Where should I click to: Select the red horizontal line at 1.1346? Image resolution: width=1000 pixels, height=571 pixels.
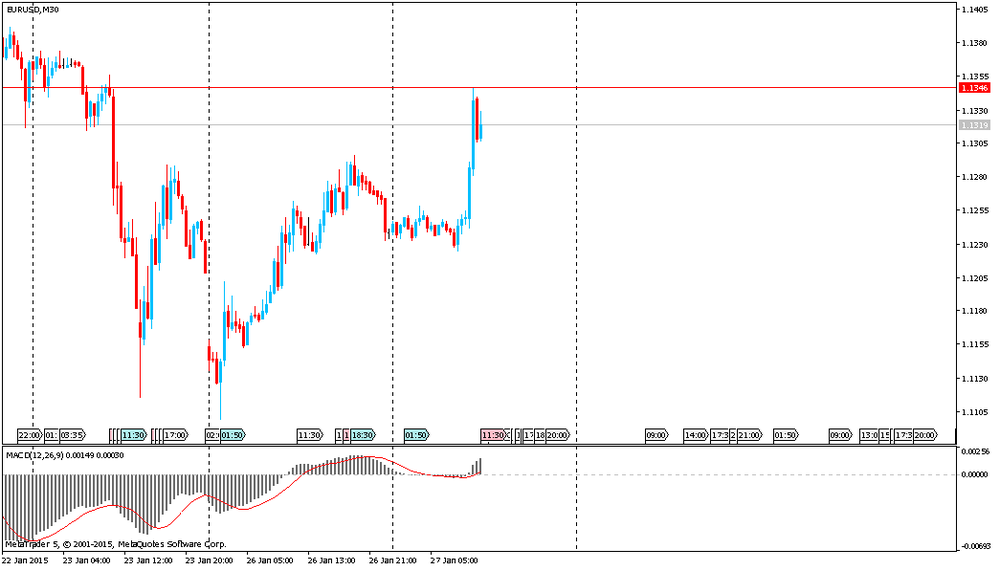[x=480, y=87]
